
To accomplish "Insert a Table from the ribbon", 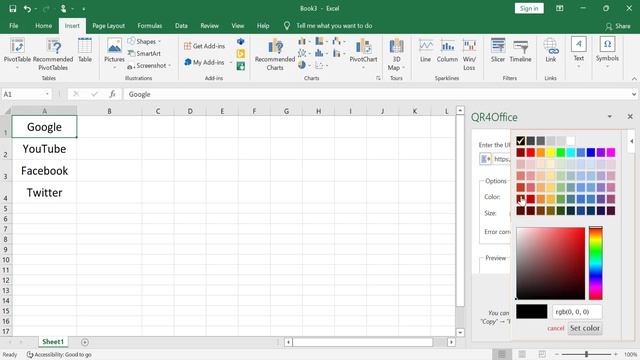I will 85,51.
